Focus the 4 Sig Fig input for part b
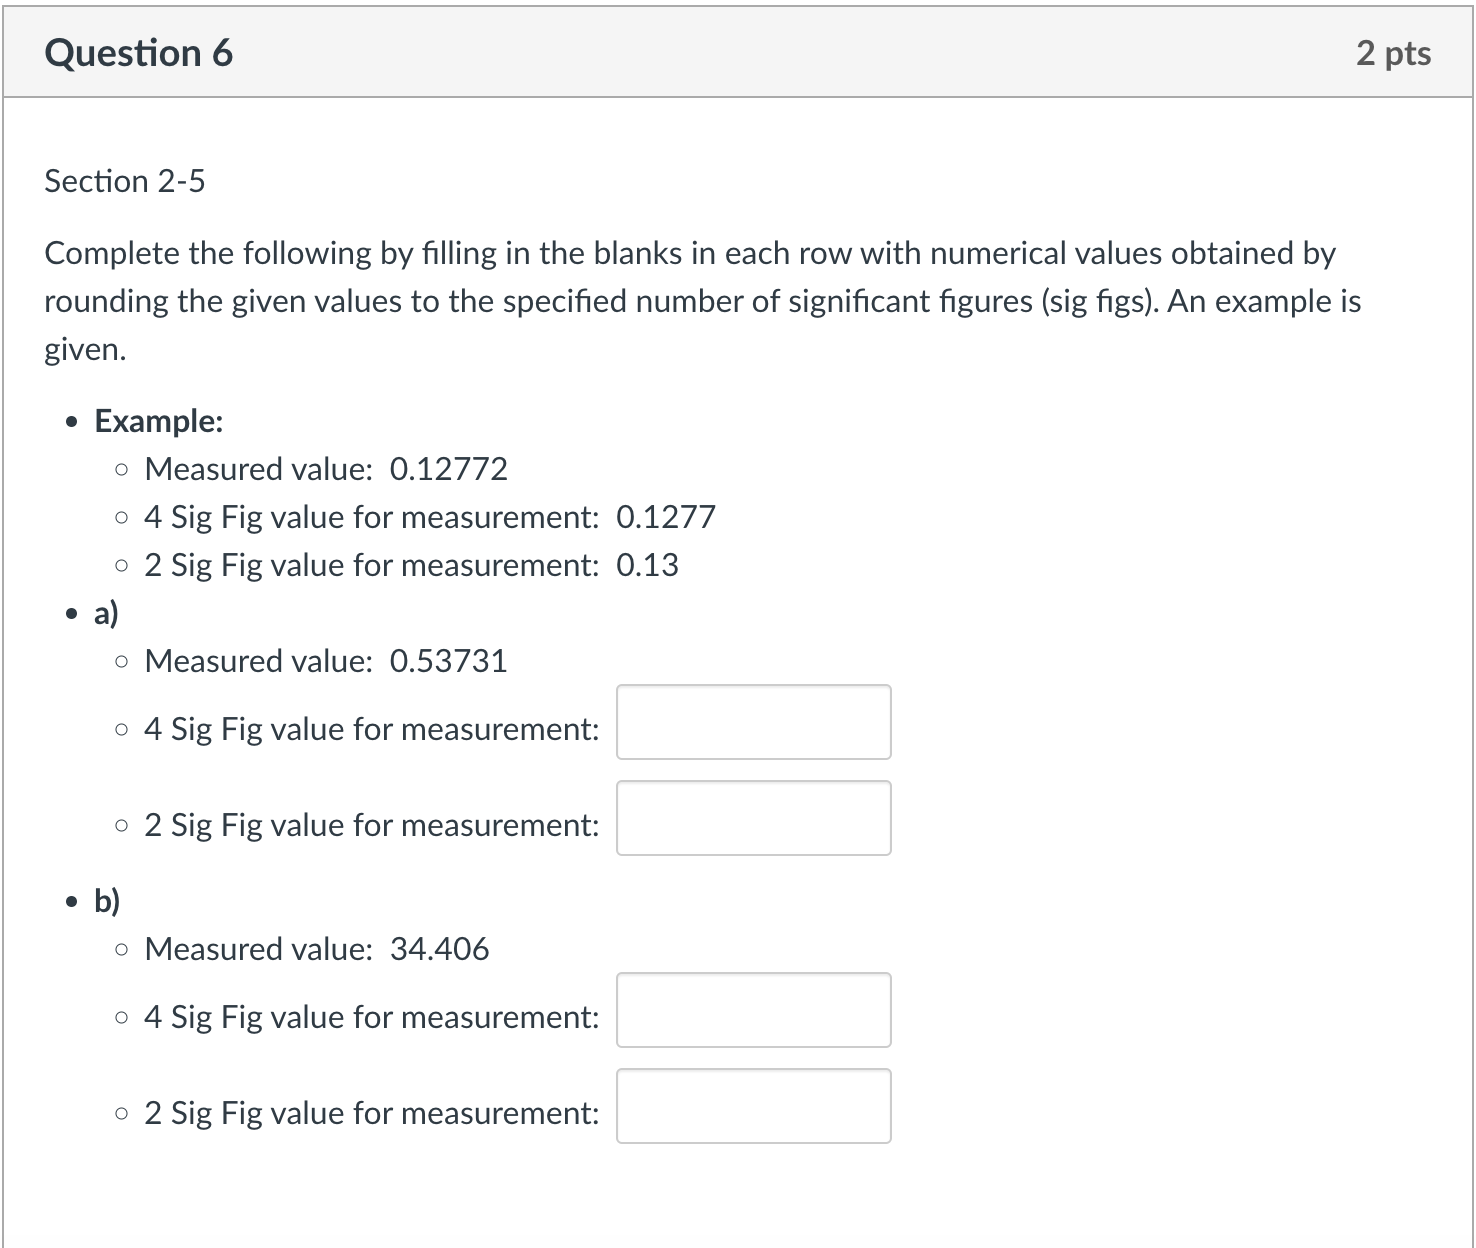Screen dimensions: 1476x1248 click(753, 1010)
